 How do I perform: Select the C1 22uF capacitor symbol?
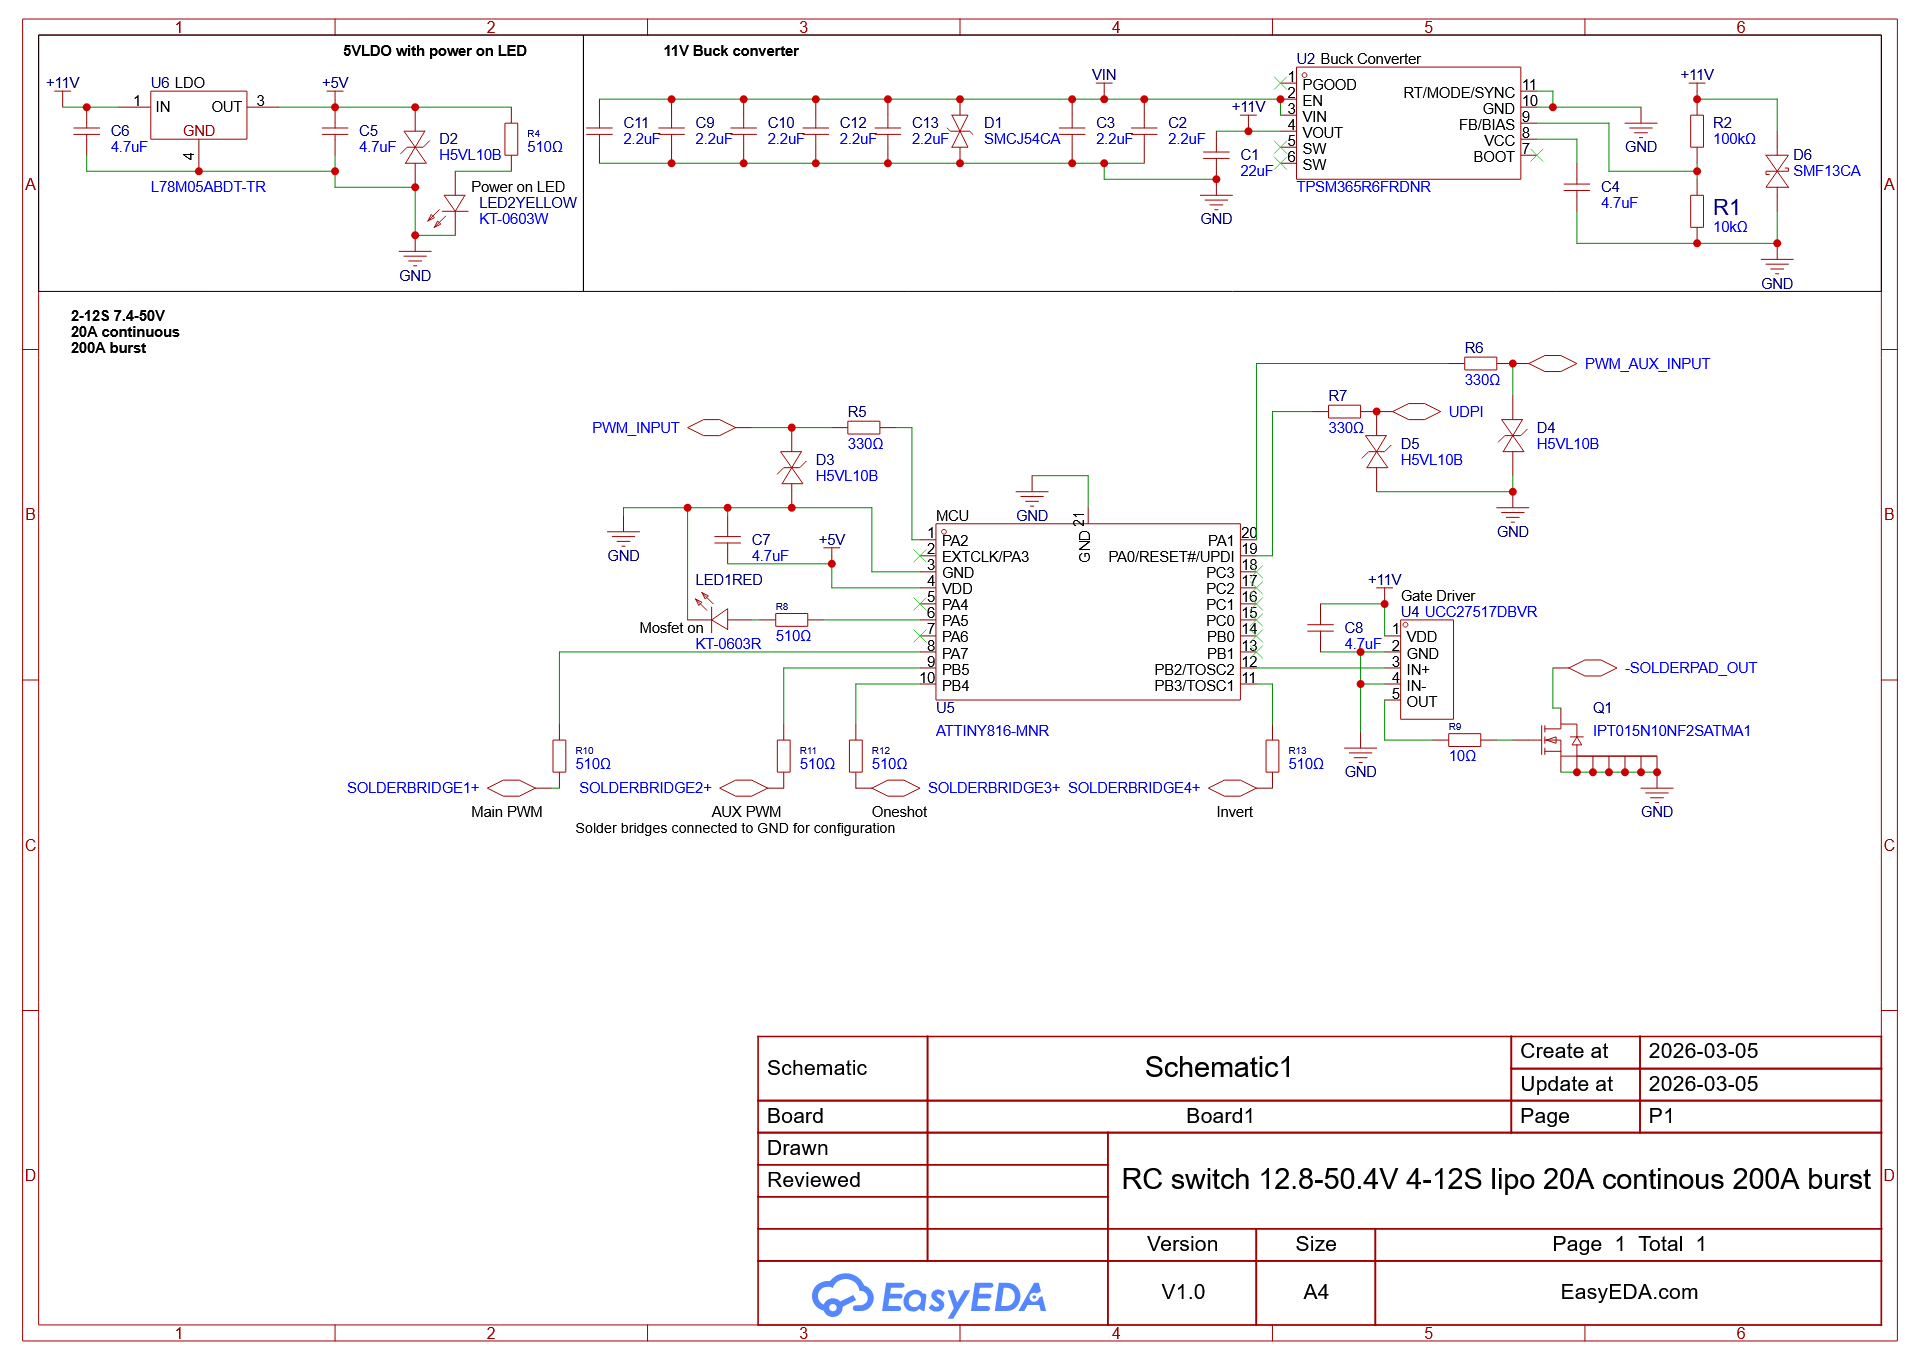[x=1216, y=155]
